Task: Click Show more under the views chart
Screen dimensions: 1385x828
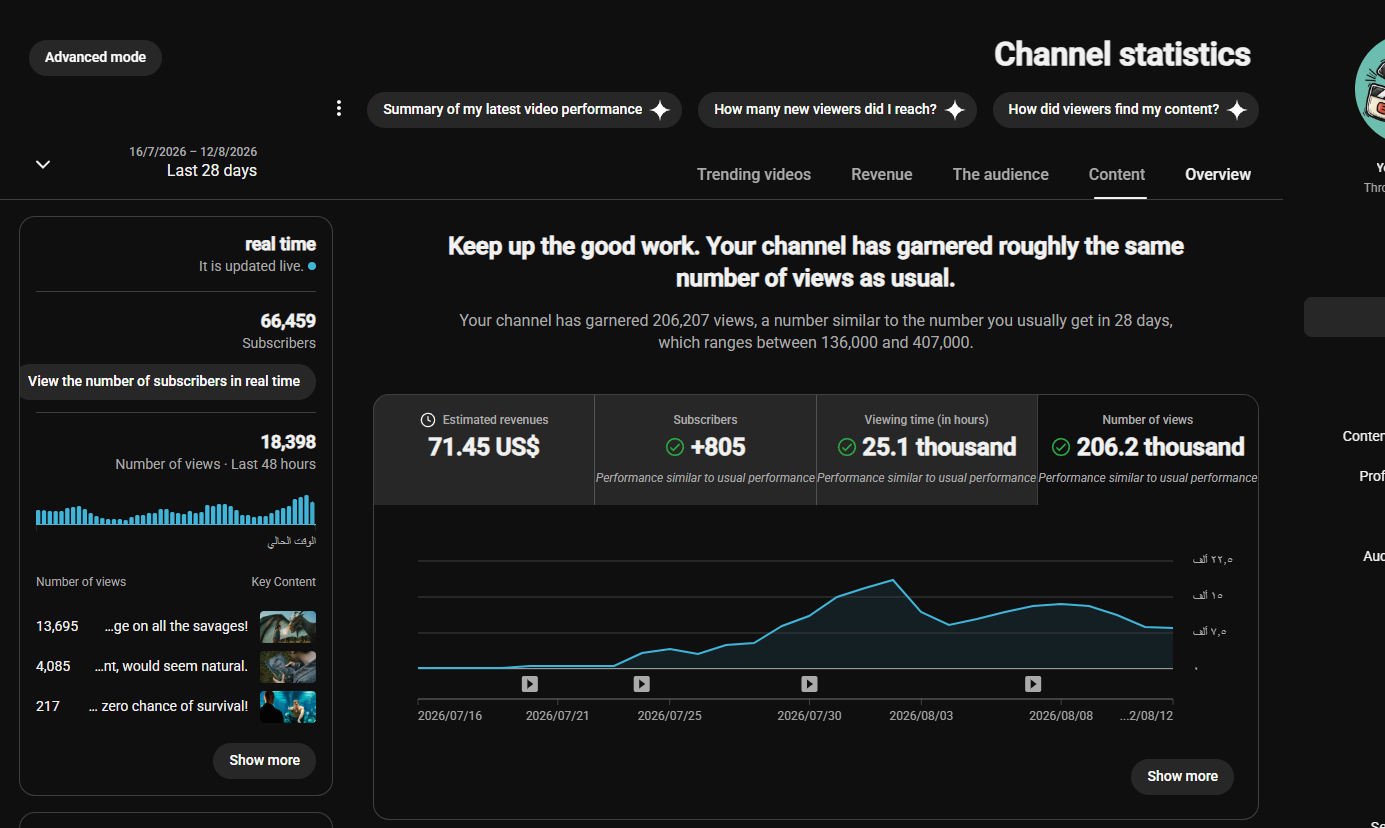Action: tap(1182, 776)
